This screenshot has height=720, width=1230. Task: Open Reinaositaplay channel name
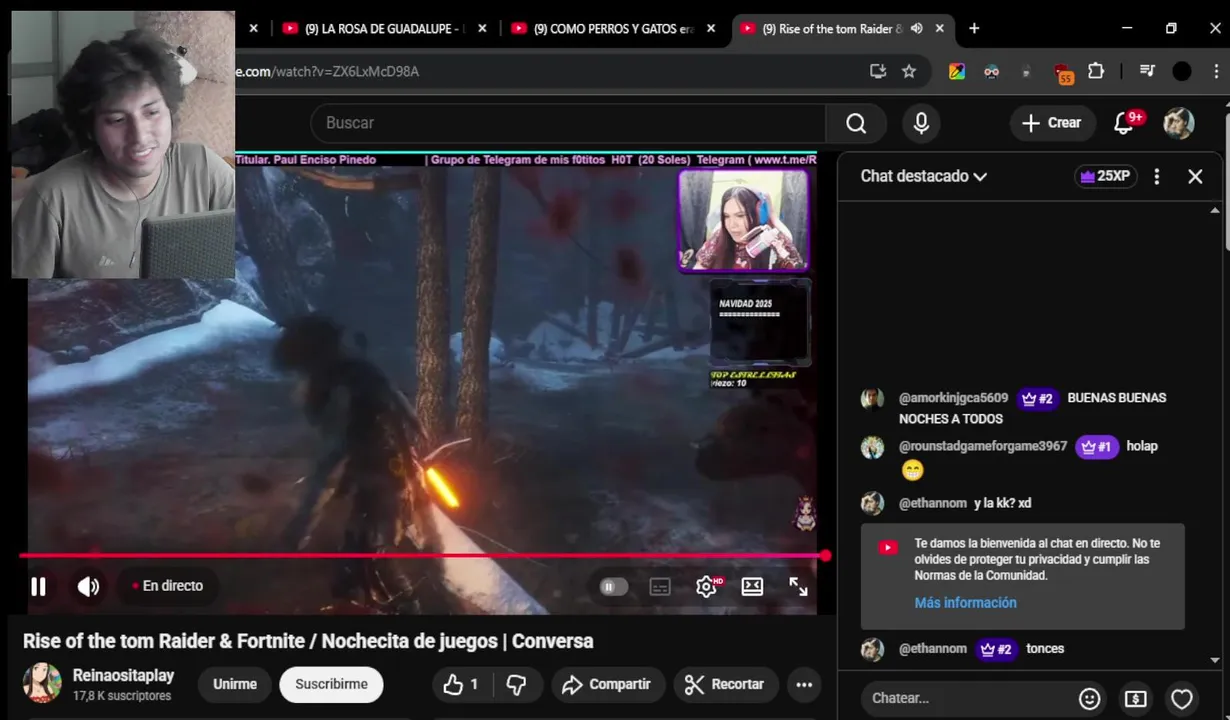point(123,675)
